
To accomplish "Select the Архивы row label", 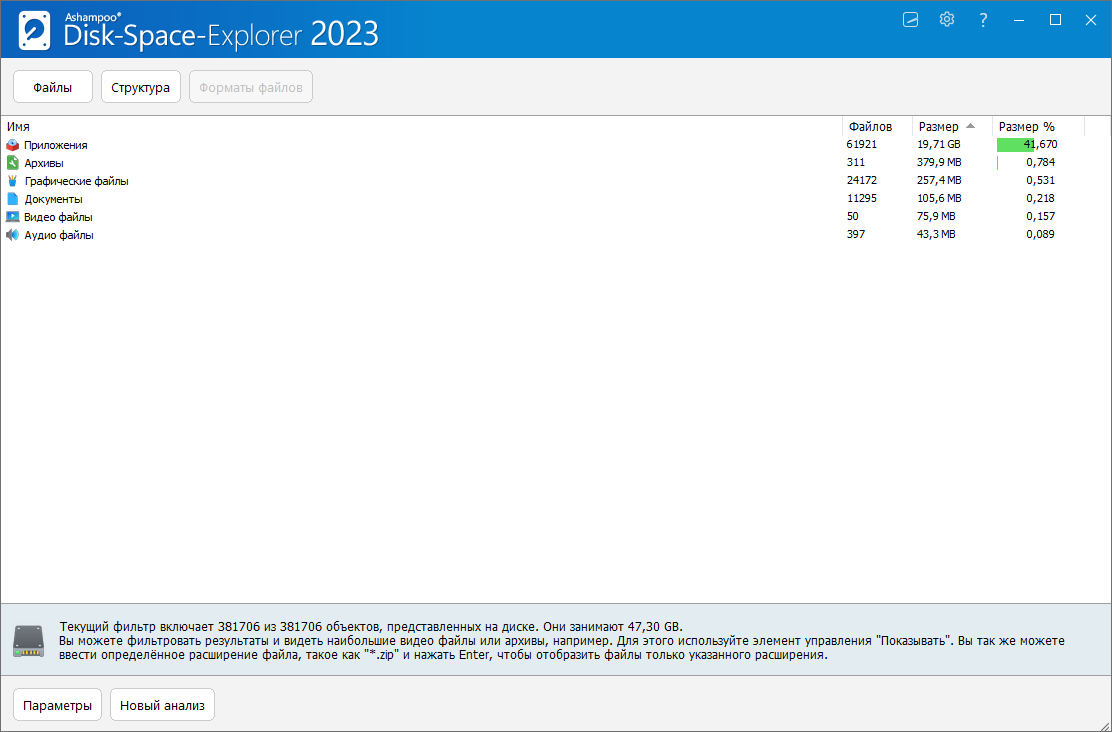I will [x=44, y=163].
